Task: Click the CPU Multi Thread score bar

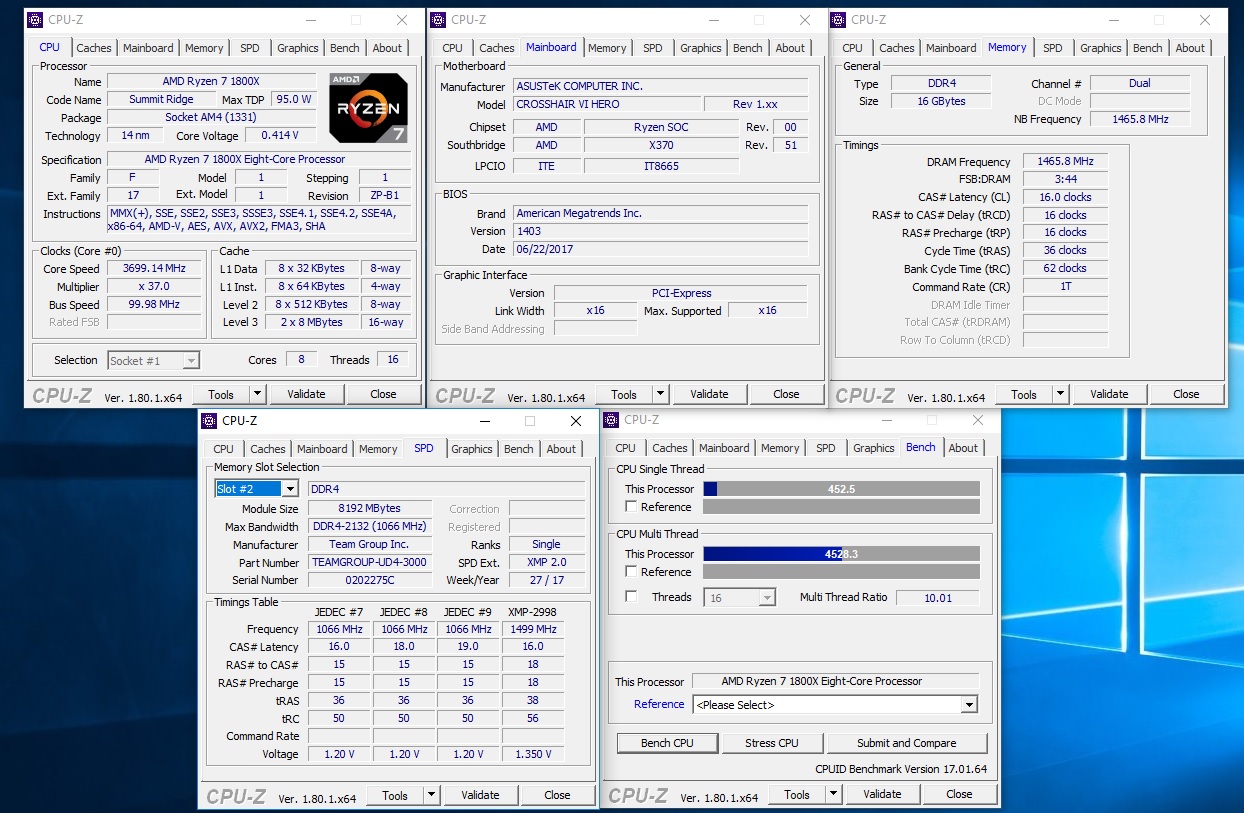Action: click(841, 554)
